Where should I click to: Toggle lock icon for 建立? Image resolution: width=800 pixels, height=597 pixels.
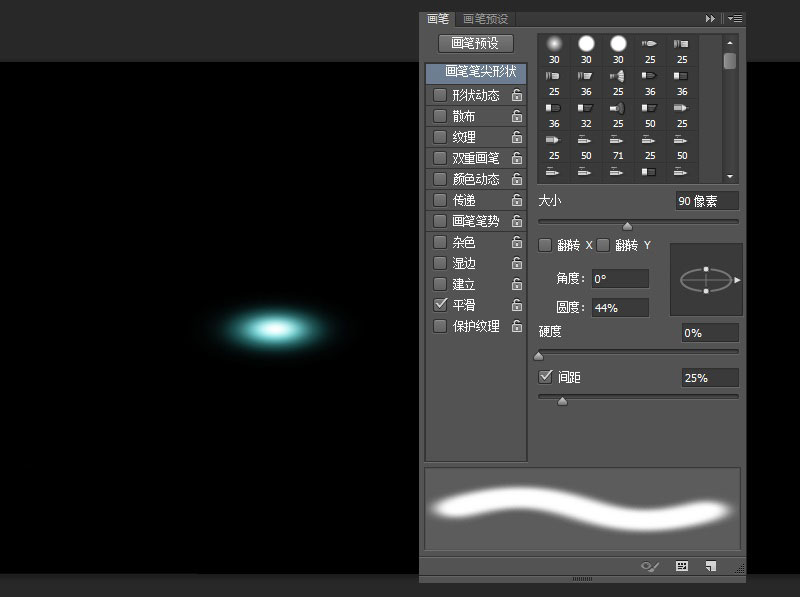(517, 283)
